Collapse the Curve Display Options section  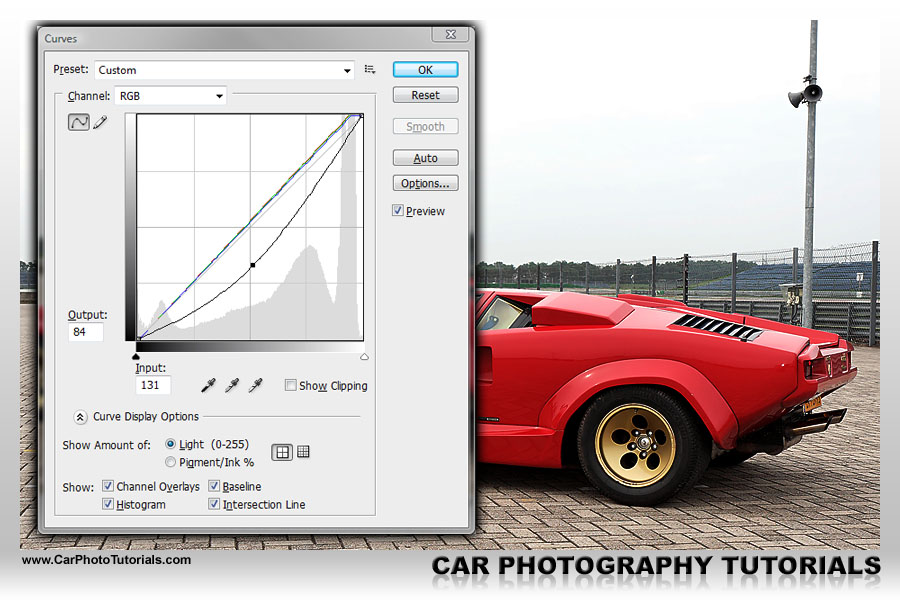pos(80,417)
